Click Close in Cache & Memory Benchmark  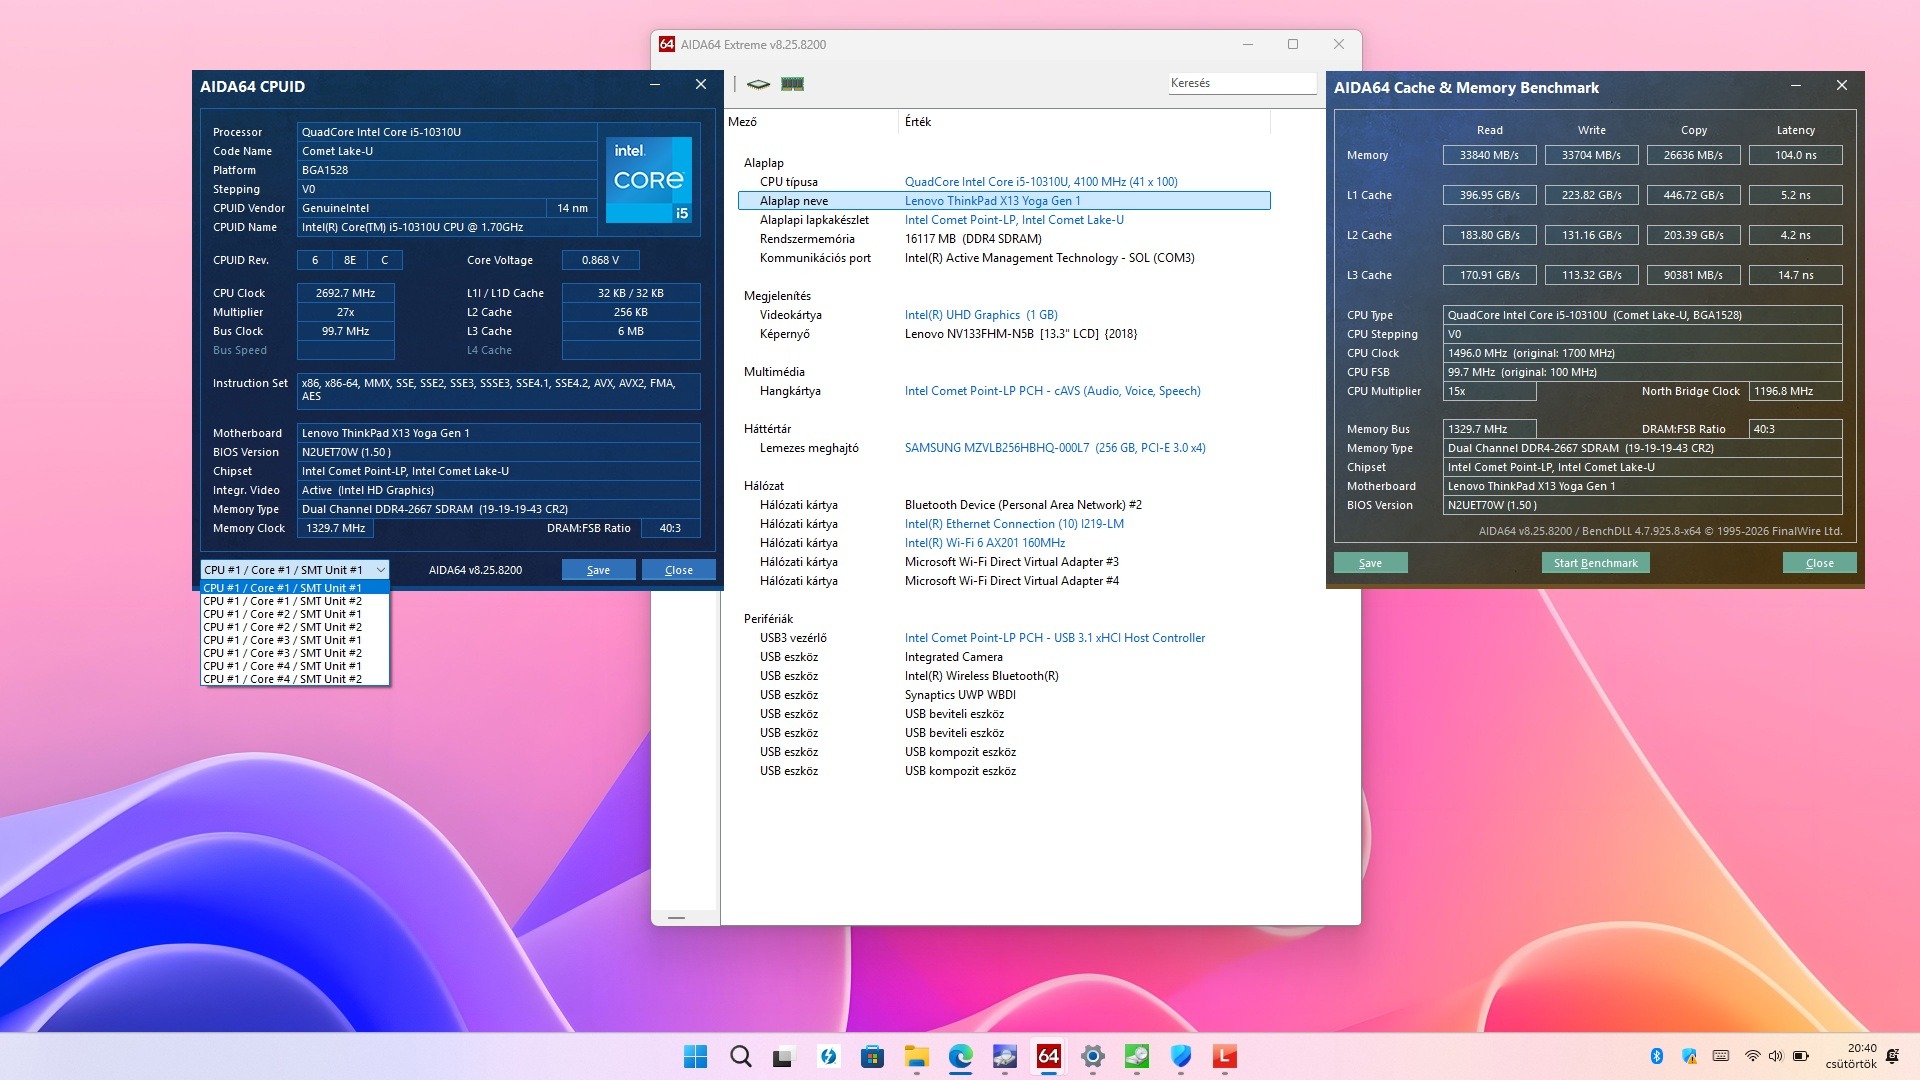(1818, 563)
